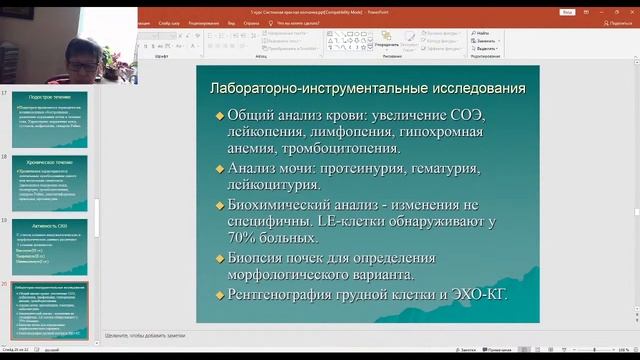This screenshot has width=640, height=360.
Task: Open the Шрифт group dialog launcher
Action: (x=201, y=56)
